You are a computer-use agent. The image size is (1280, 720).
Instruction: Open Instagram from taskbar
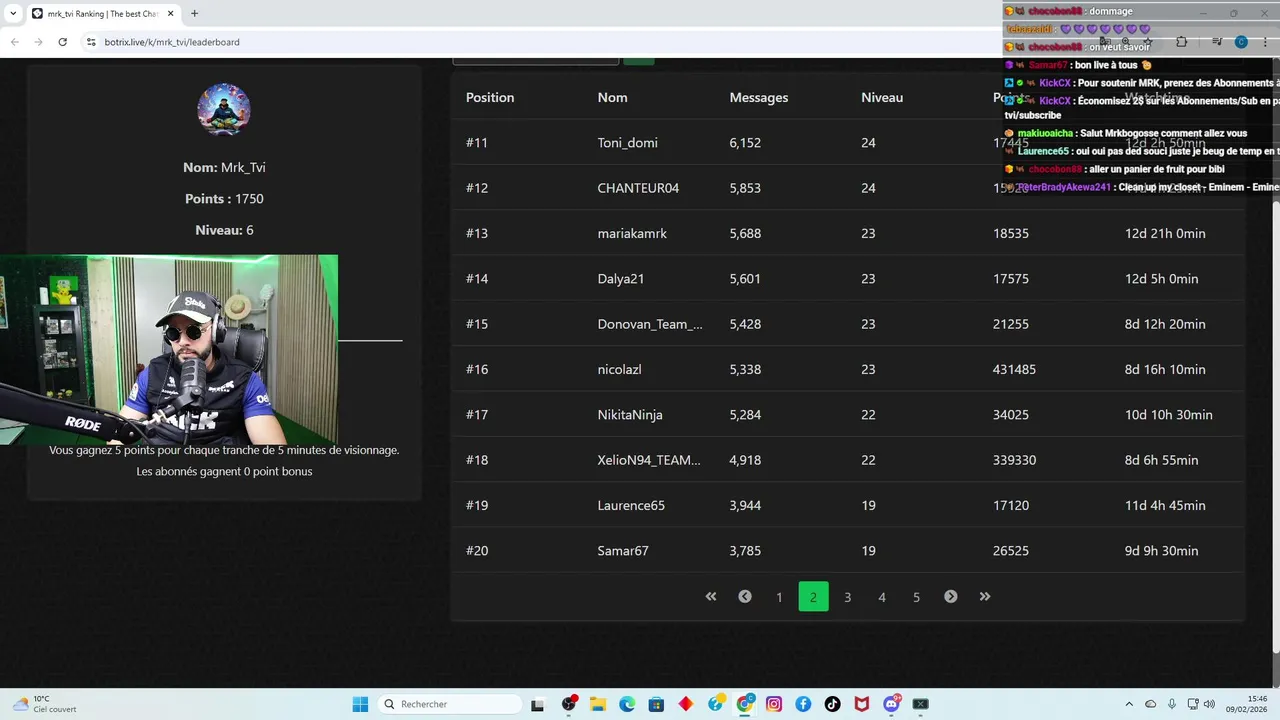774,704
